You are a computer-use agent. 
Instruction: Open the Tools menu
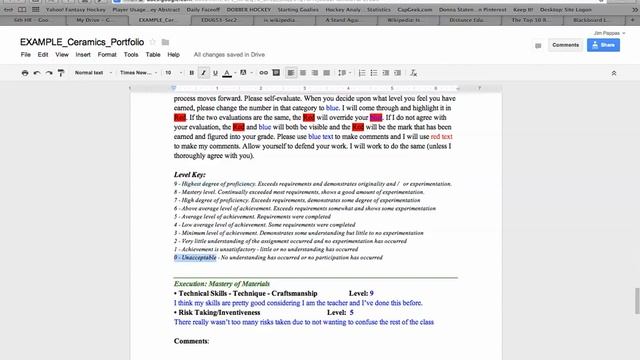coord(131,55)
